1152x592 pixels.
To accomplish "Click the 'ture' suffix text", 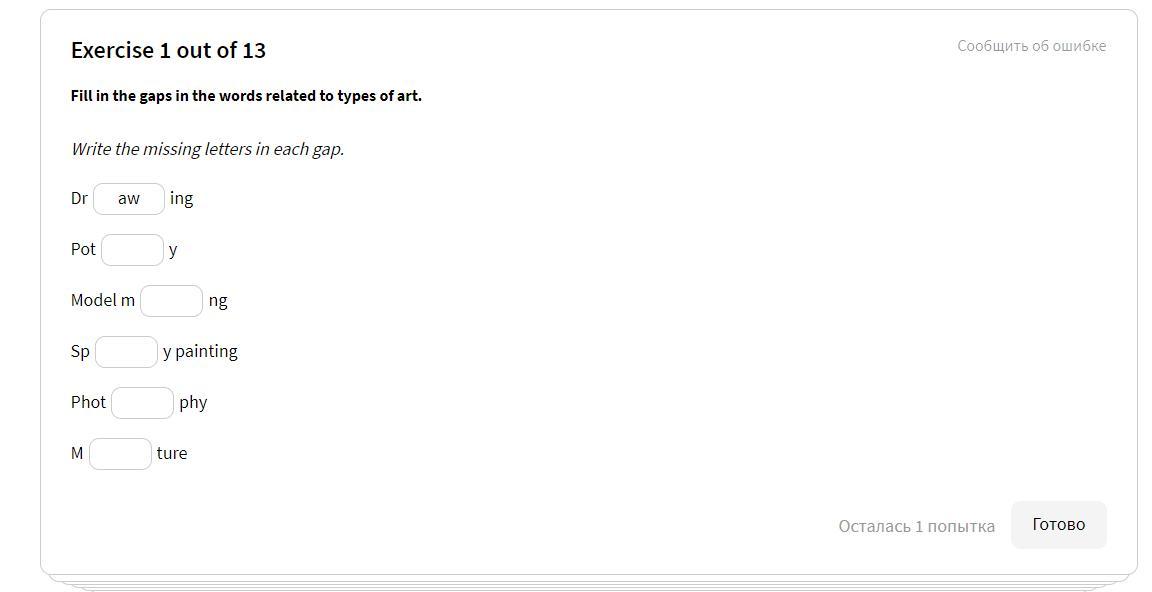I will coord(172,454).
